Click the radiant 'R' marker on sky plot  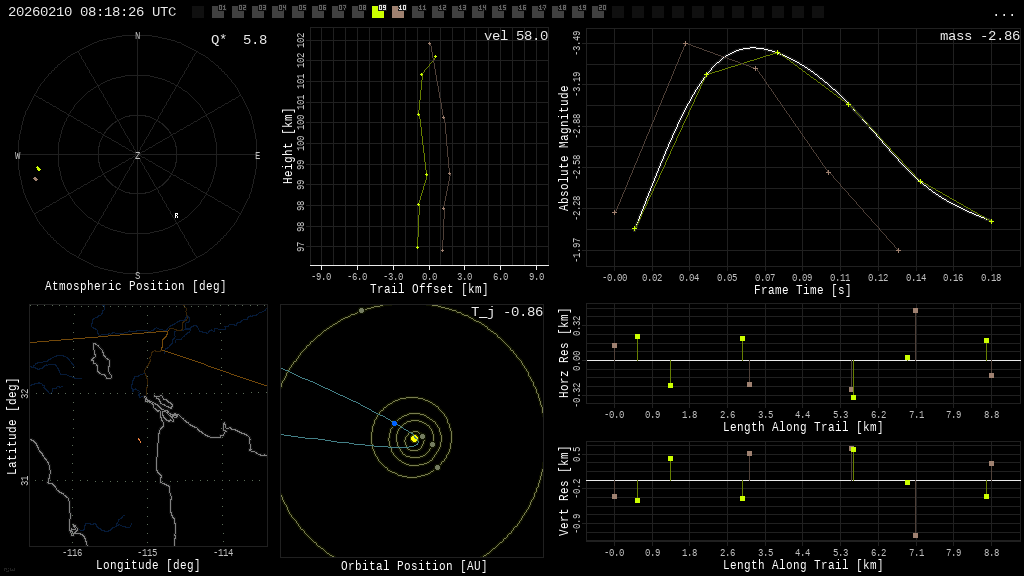177,216
